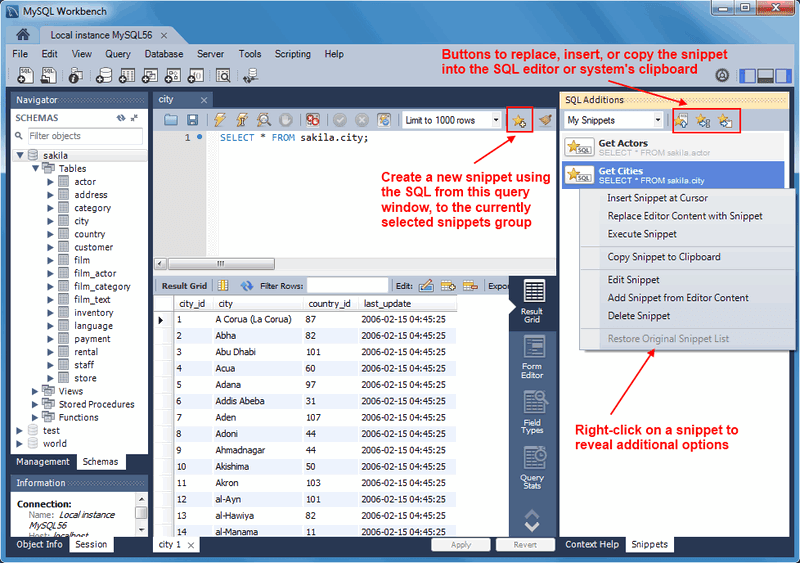Image resolution: width=800 pixels, height=563 pixels.
Task: Open file icon in query editor
Action: click(171, 120)
